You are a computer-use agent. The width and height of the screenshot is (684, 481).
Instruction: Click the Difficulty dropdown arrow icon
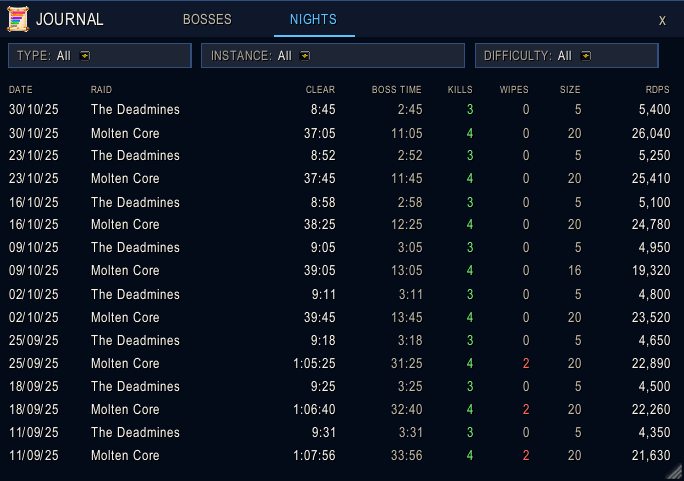click(586, 56)
